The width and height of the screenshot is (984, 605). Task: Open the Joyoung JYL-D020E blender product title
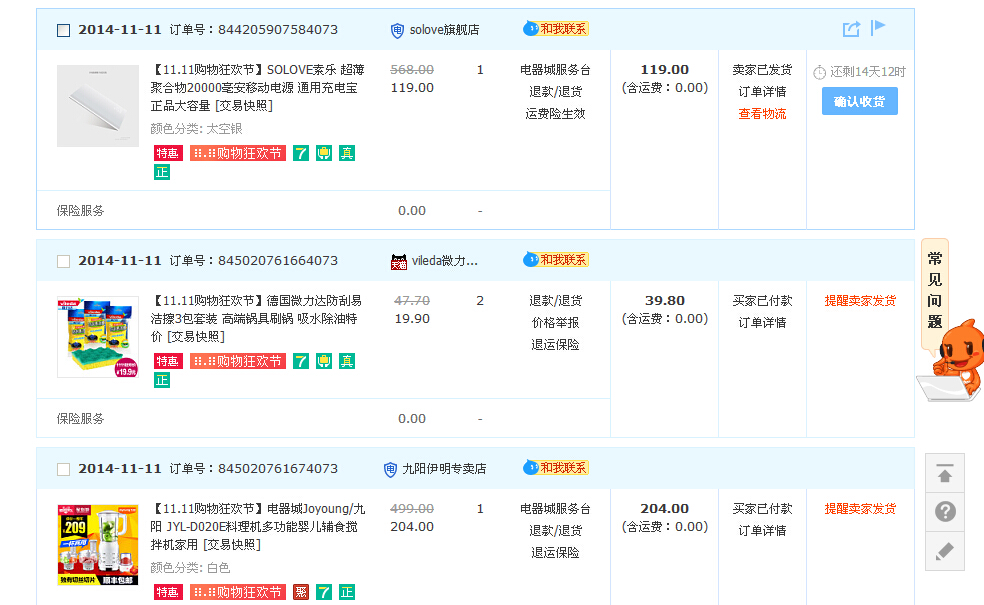click(x=257, y=527)
